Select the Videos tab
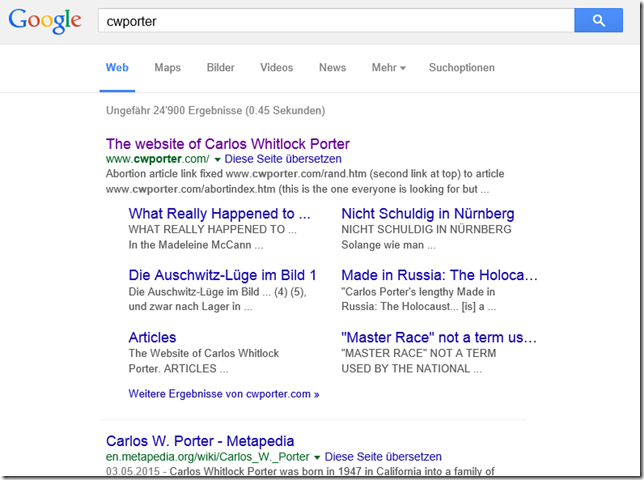Screen dimensions: 644x480 (276, 68)
